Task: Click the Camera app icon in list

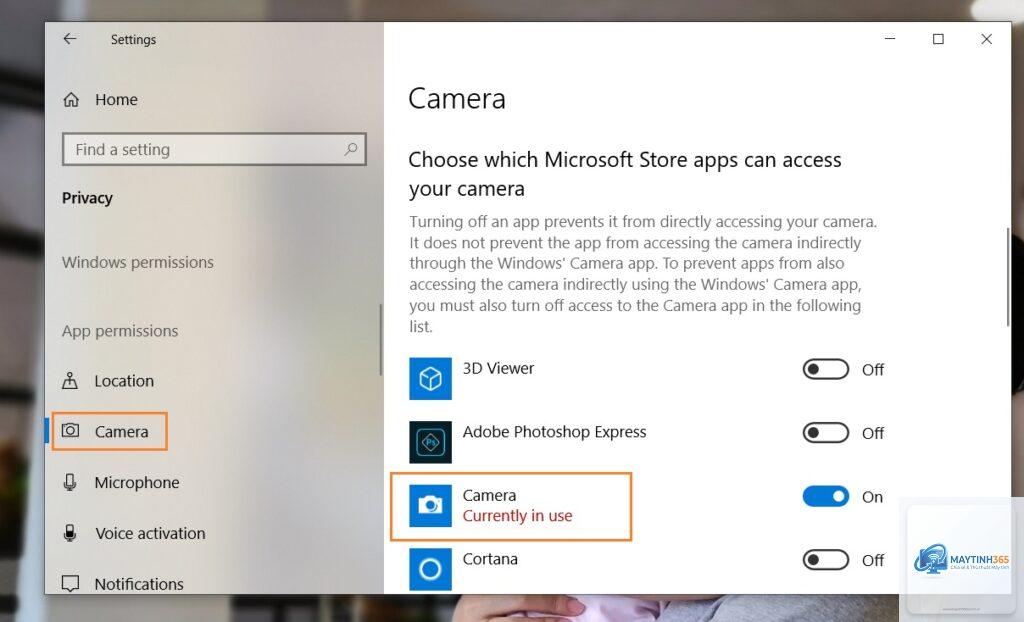Action: [430, 506]
